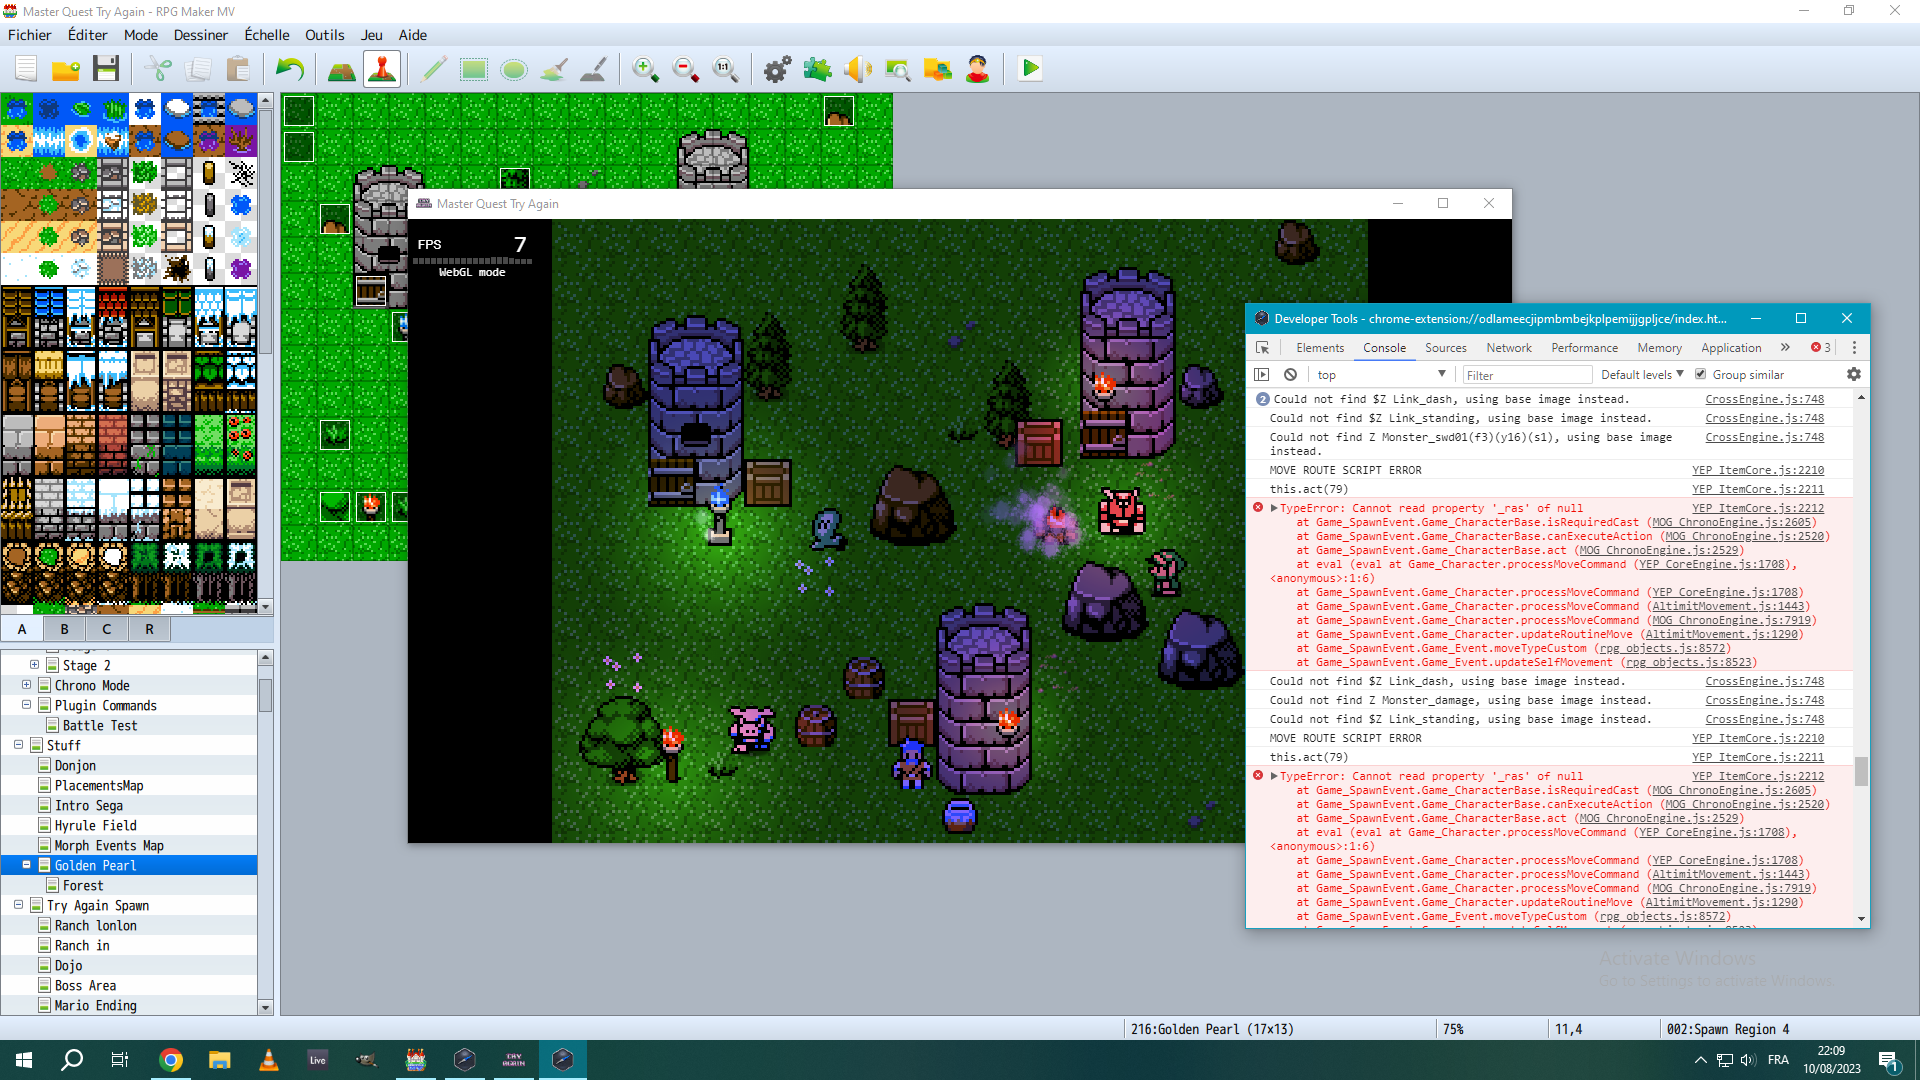Open the Dessiner menu

tap(201, 35)
